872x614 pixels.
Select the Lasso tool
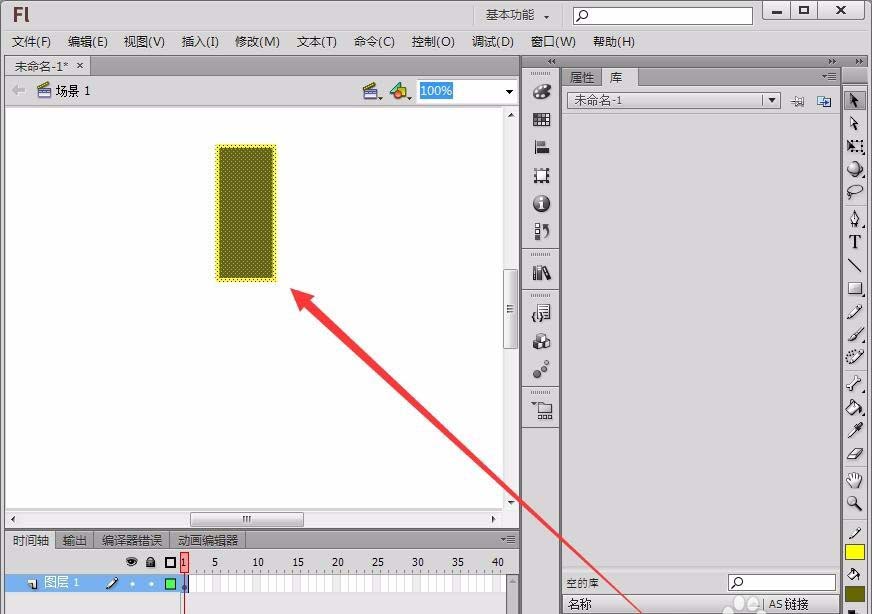tap(855, 192)
